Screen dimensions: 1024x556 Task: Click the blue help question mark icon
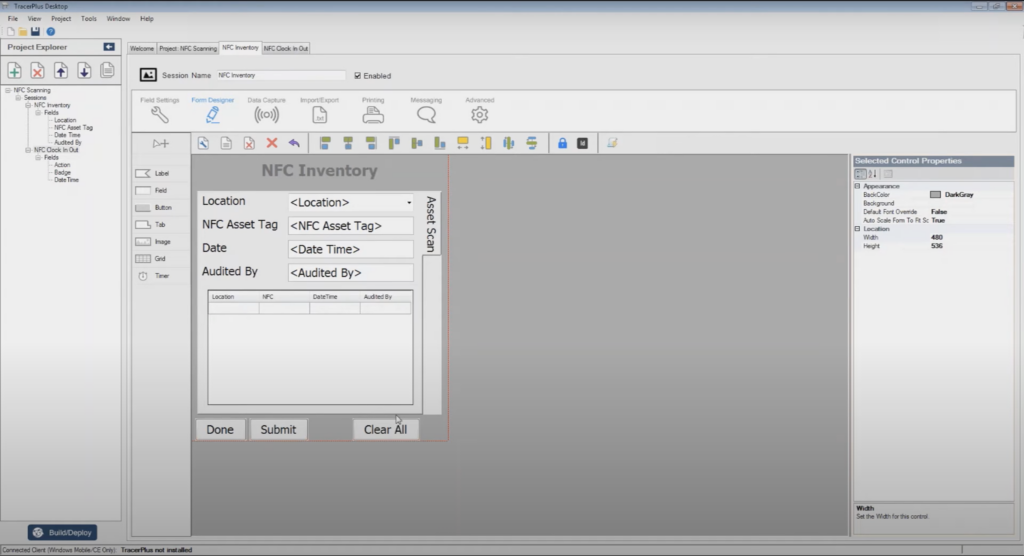tap(50, 31)
